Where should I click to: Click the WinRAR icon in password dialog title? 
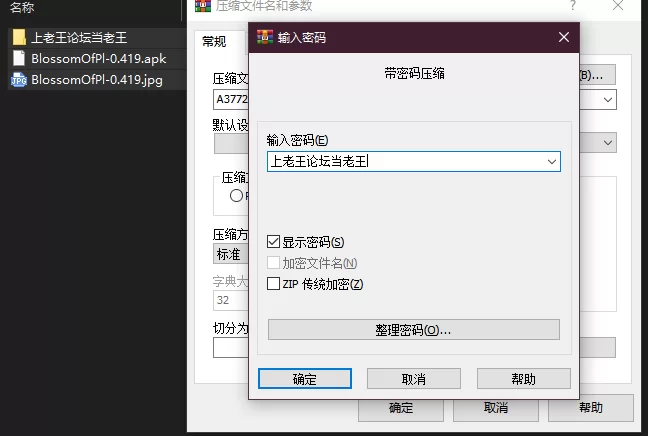pos(265,37)
